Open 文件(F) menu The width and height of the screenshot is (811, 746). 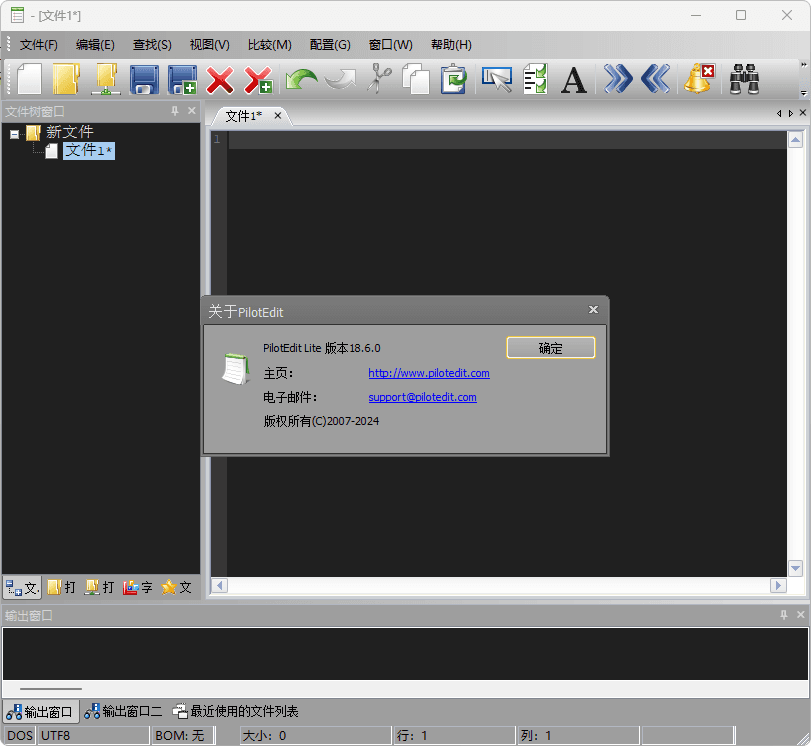coord(39,45)
